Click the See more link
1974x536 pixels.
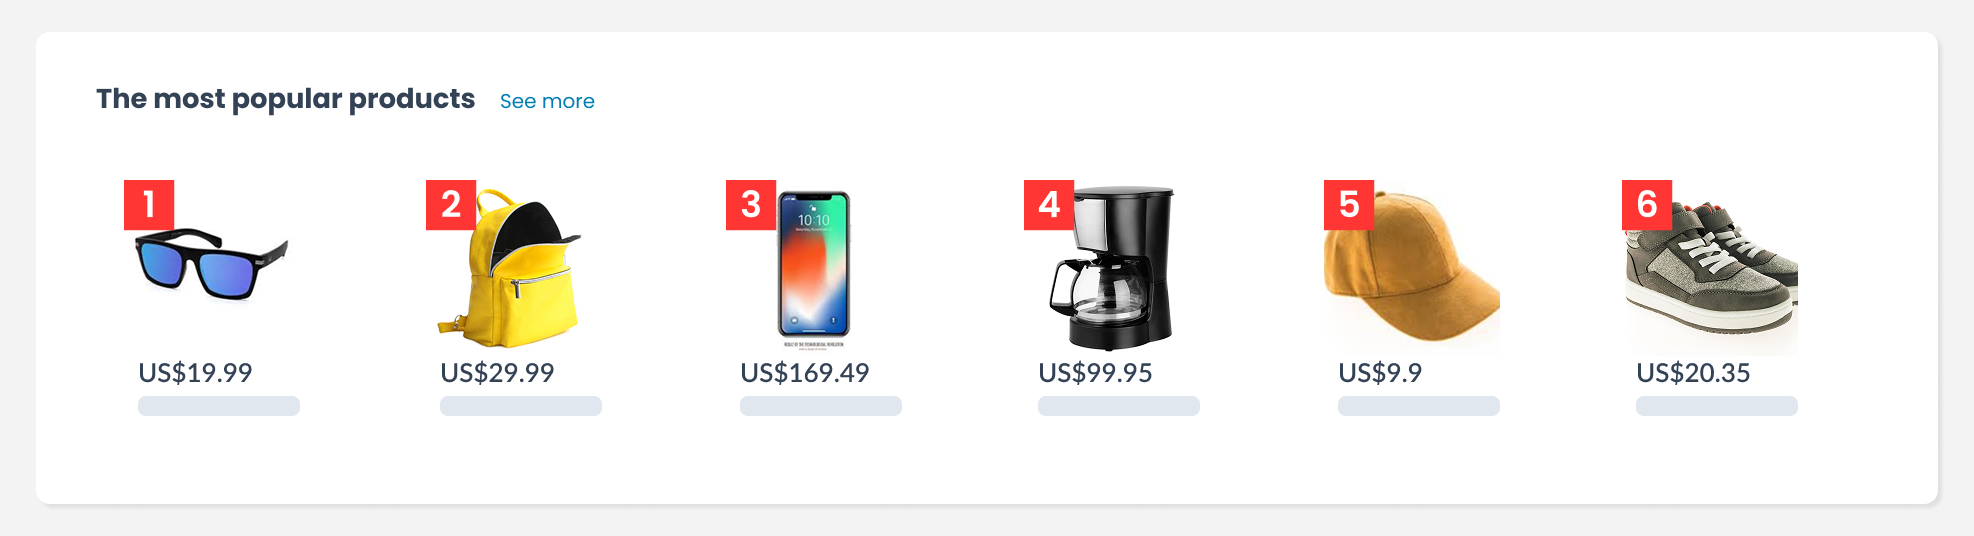click(547, 101)
